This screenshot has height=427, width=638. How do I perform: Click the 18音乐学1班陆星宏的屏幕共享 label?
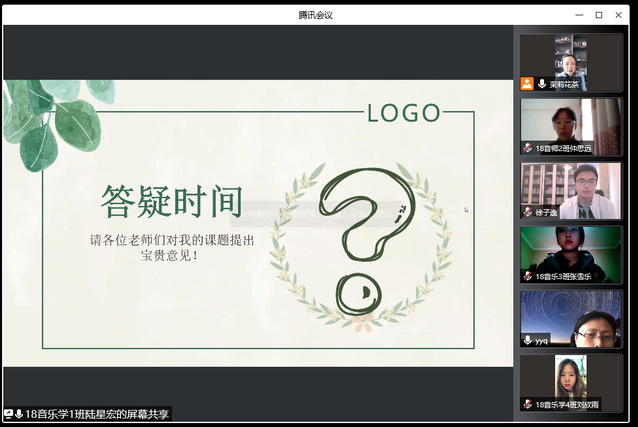pos(97,414)
